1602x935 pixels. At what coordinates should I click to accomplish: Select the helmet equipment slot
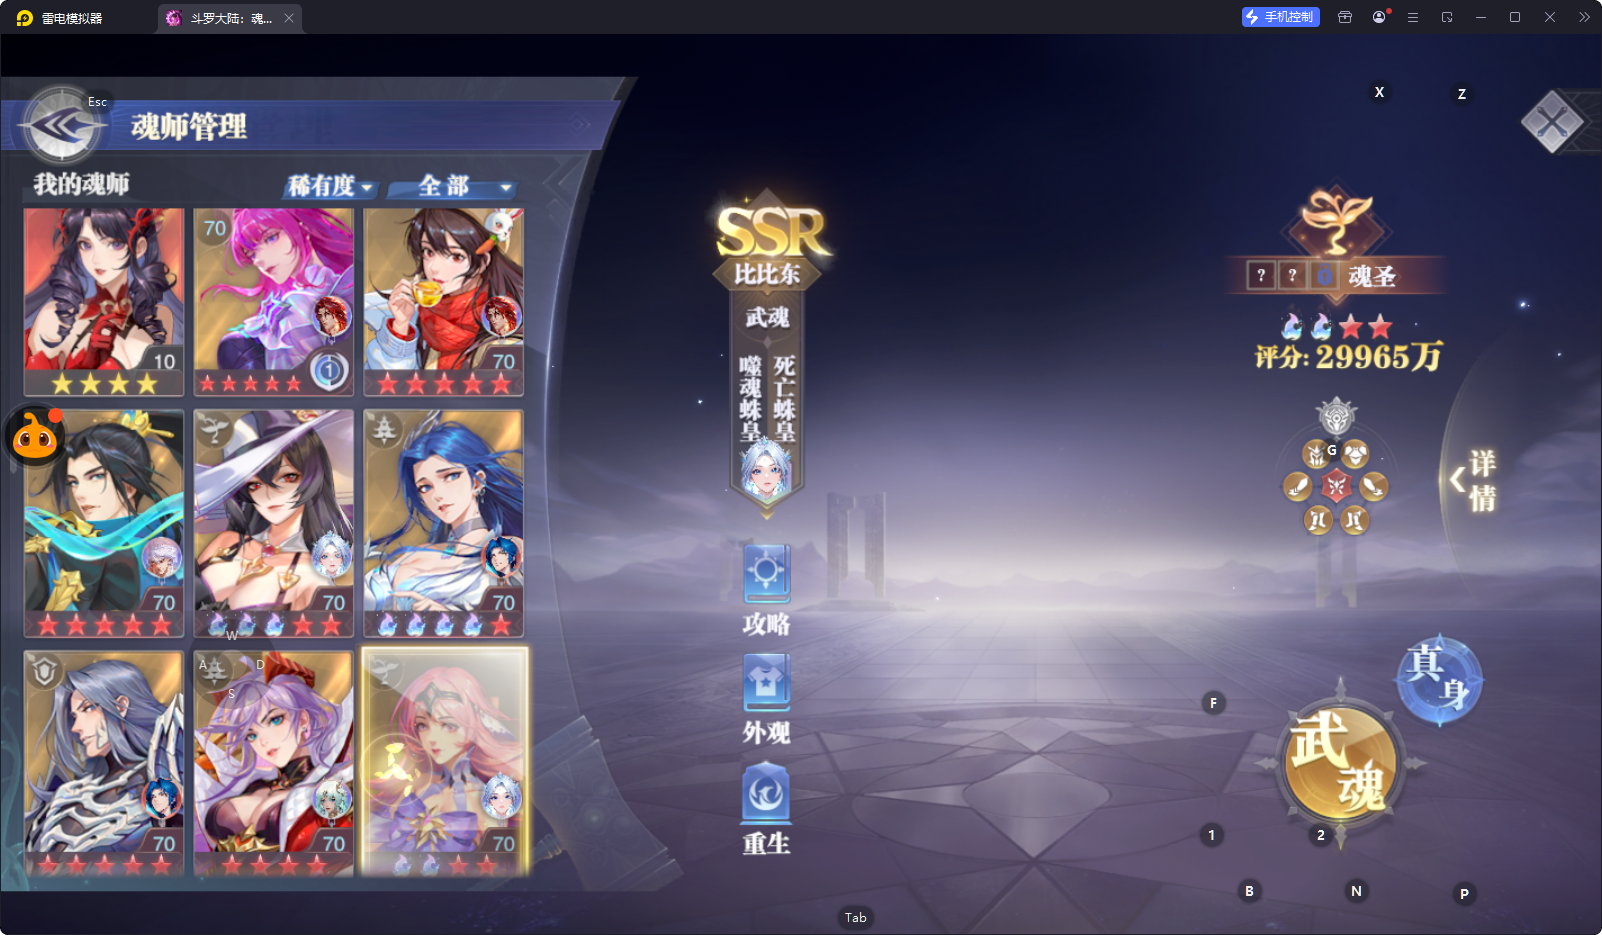click(1317, 455)
